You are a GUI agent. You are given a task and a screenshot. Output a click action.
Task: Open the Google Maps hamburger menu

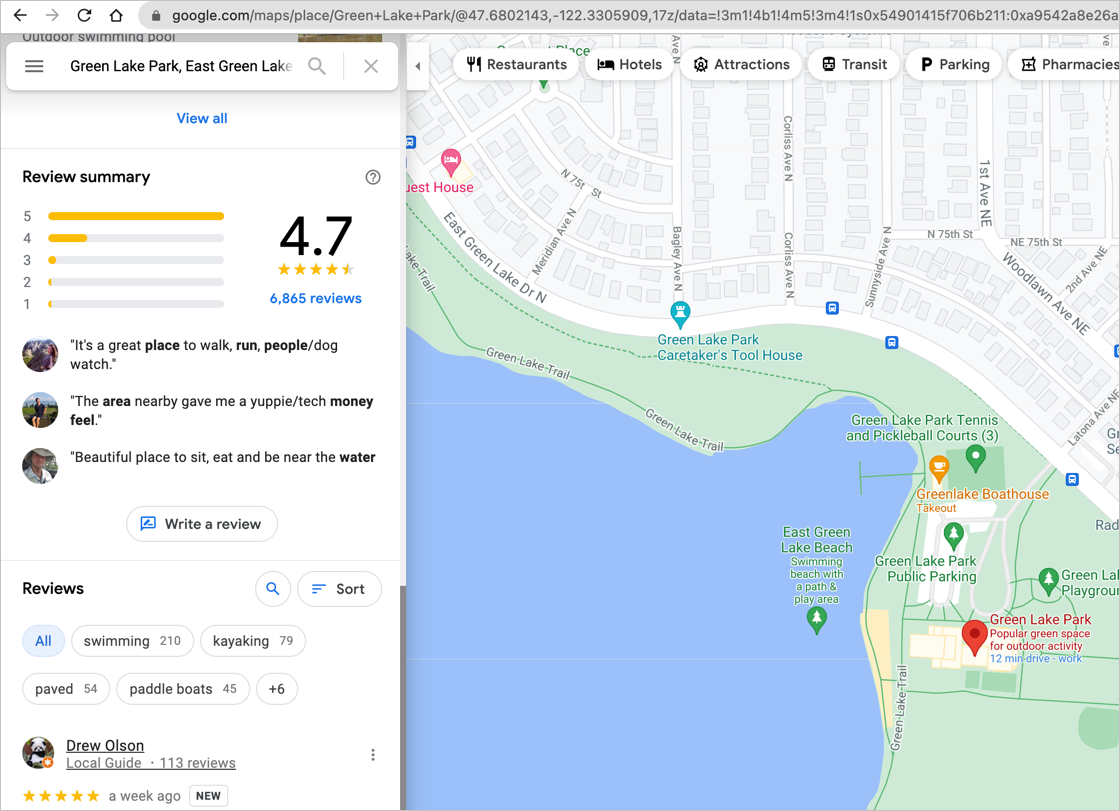tap(34, 66)
